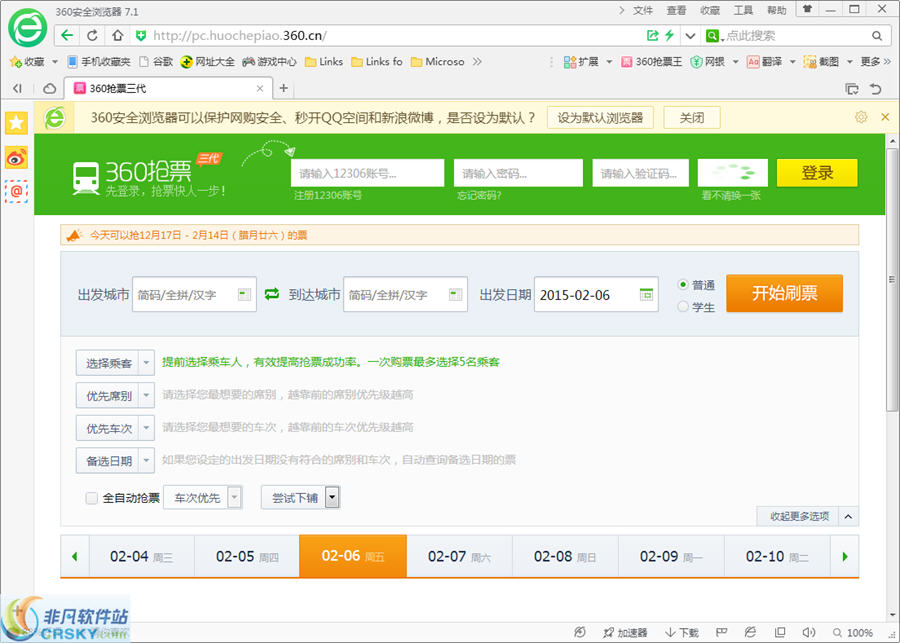Open the 文件 menu
This screenshot has height=643, width=900.
(x=643, y=10)
